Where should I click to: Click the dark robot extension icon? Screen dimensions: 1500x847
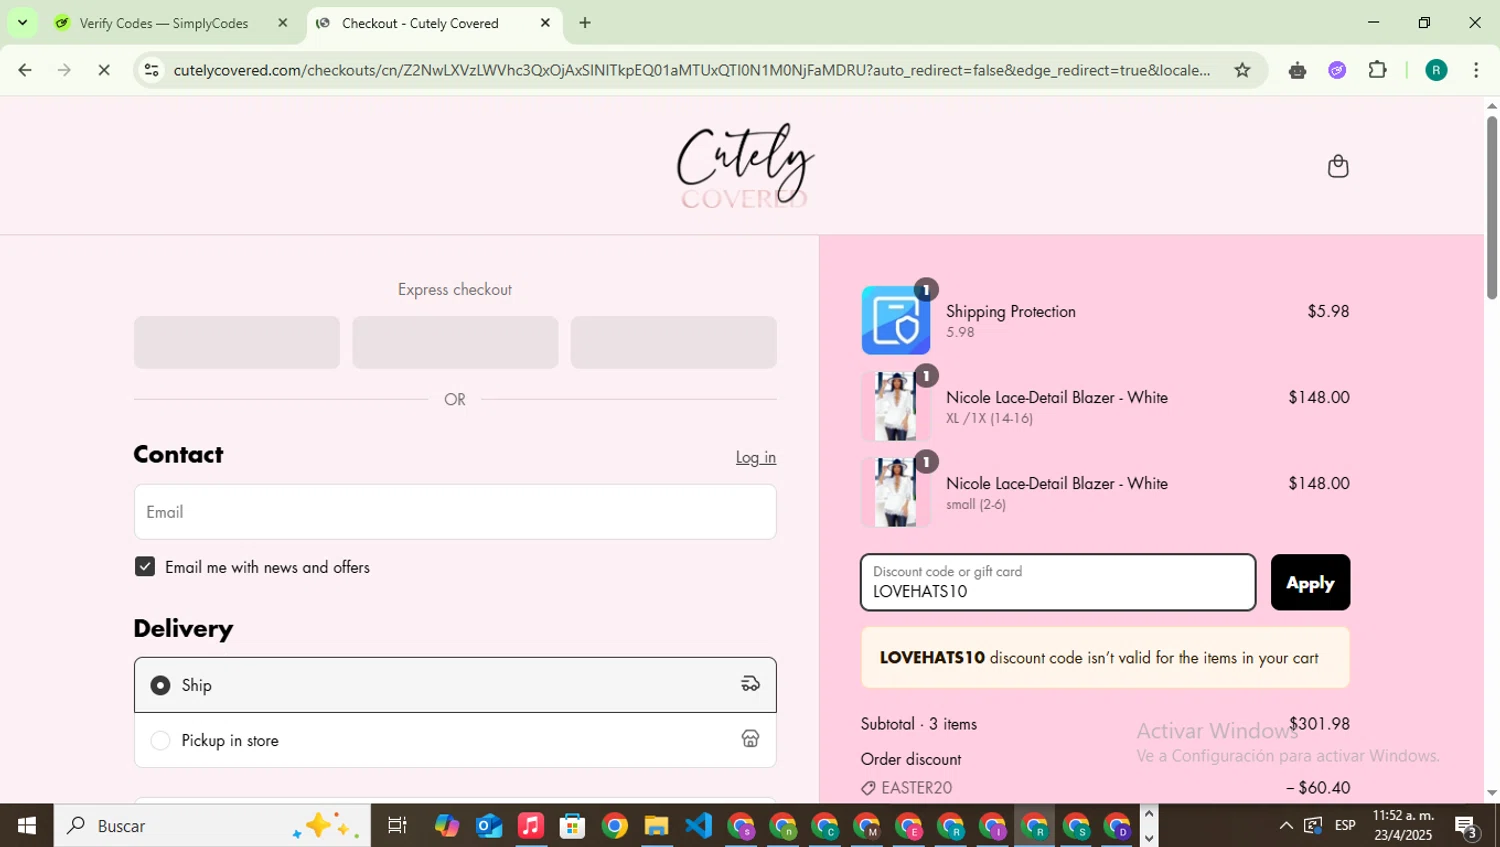coord(1297,70)
